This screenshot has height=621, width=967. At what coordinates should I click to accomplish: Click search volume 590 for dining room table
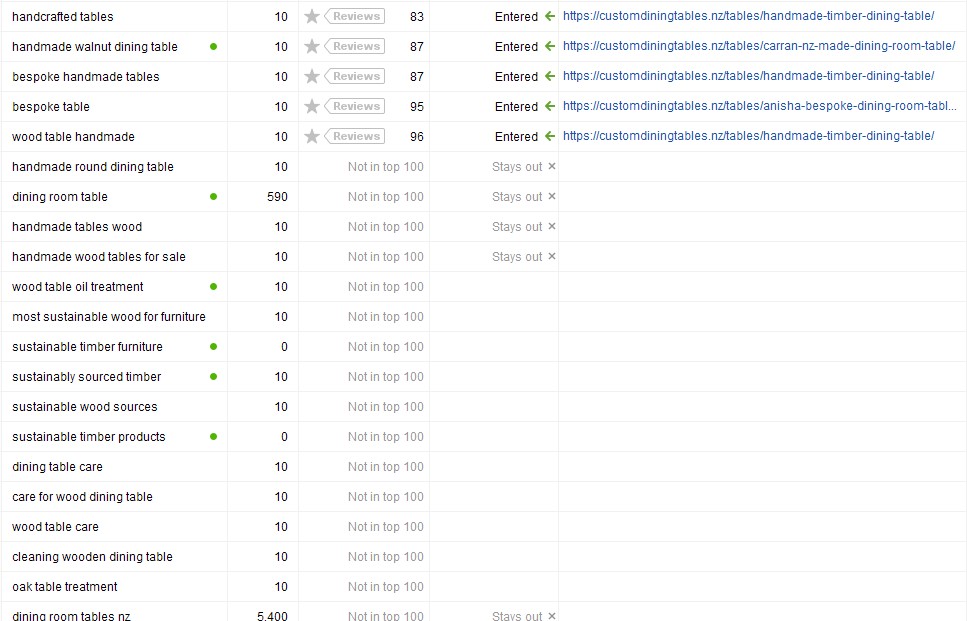[278, 197]
